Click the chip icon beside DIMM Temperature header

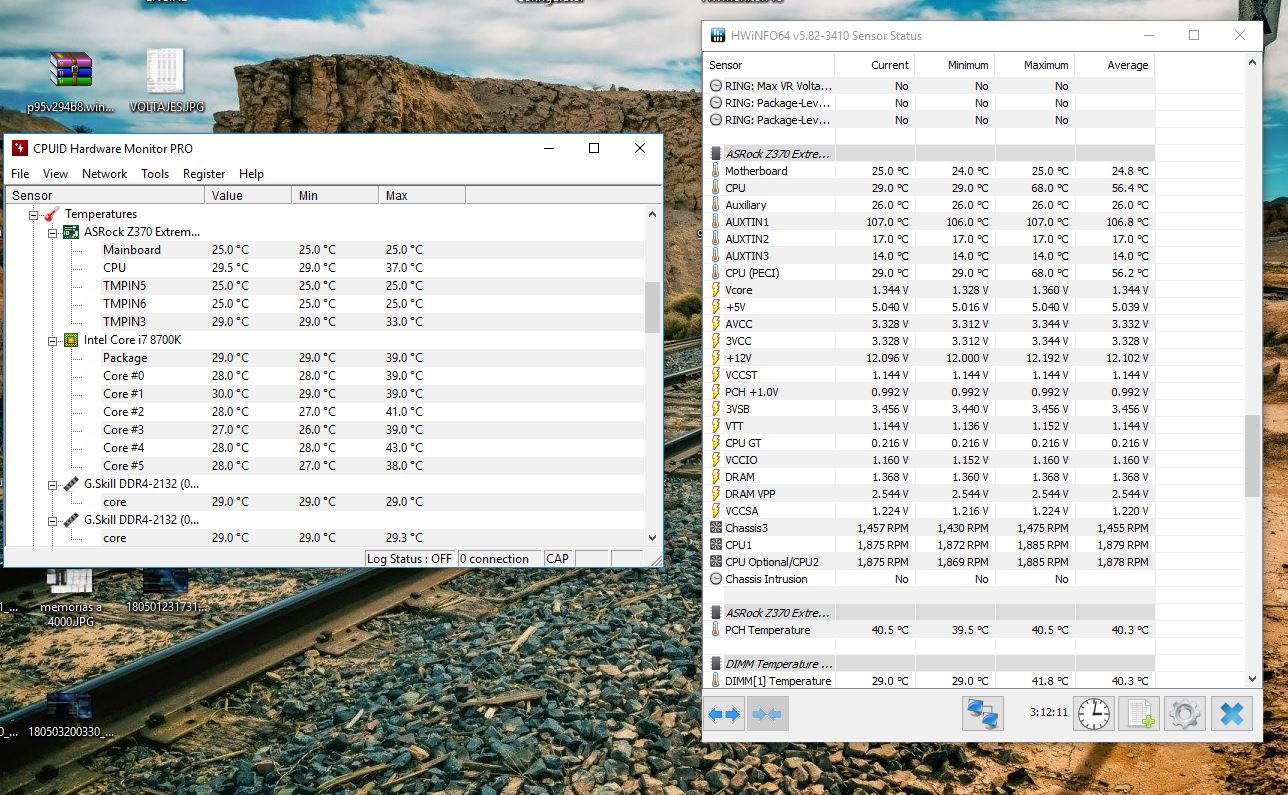coord(715,664)
